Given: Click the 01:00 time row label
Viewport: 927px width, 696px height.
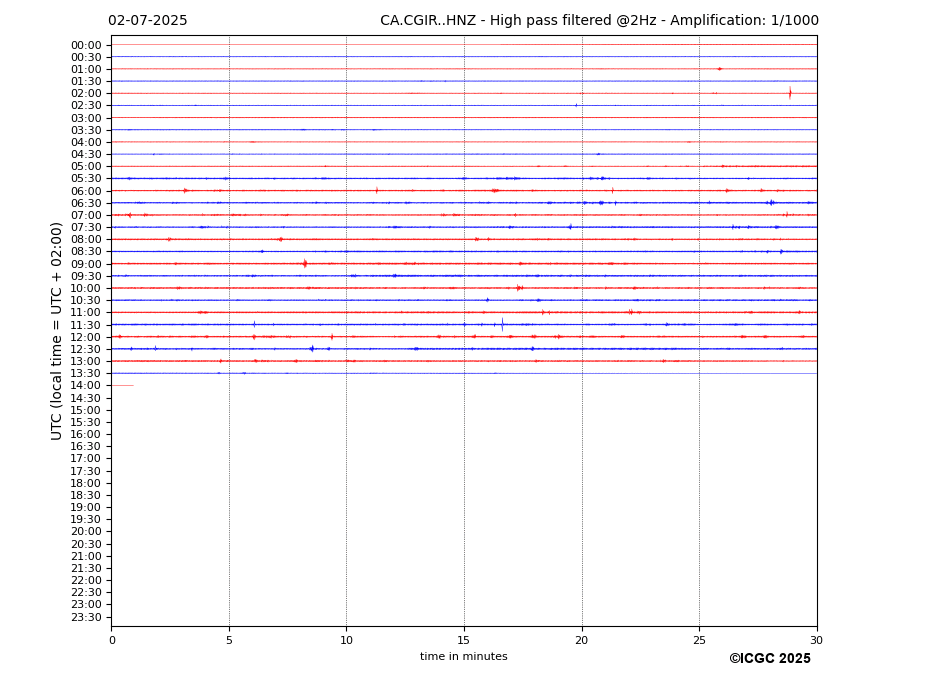Looking at the screenshot, I should [86, 69].
